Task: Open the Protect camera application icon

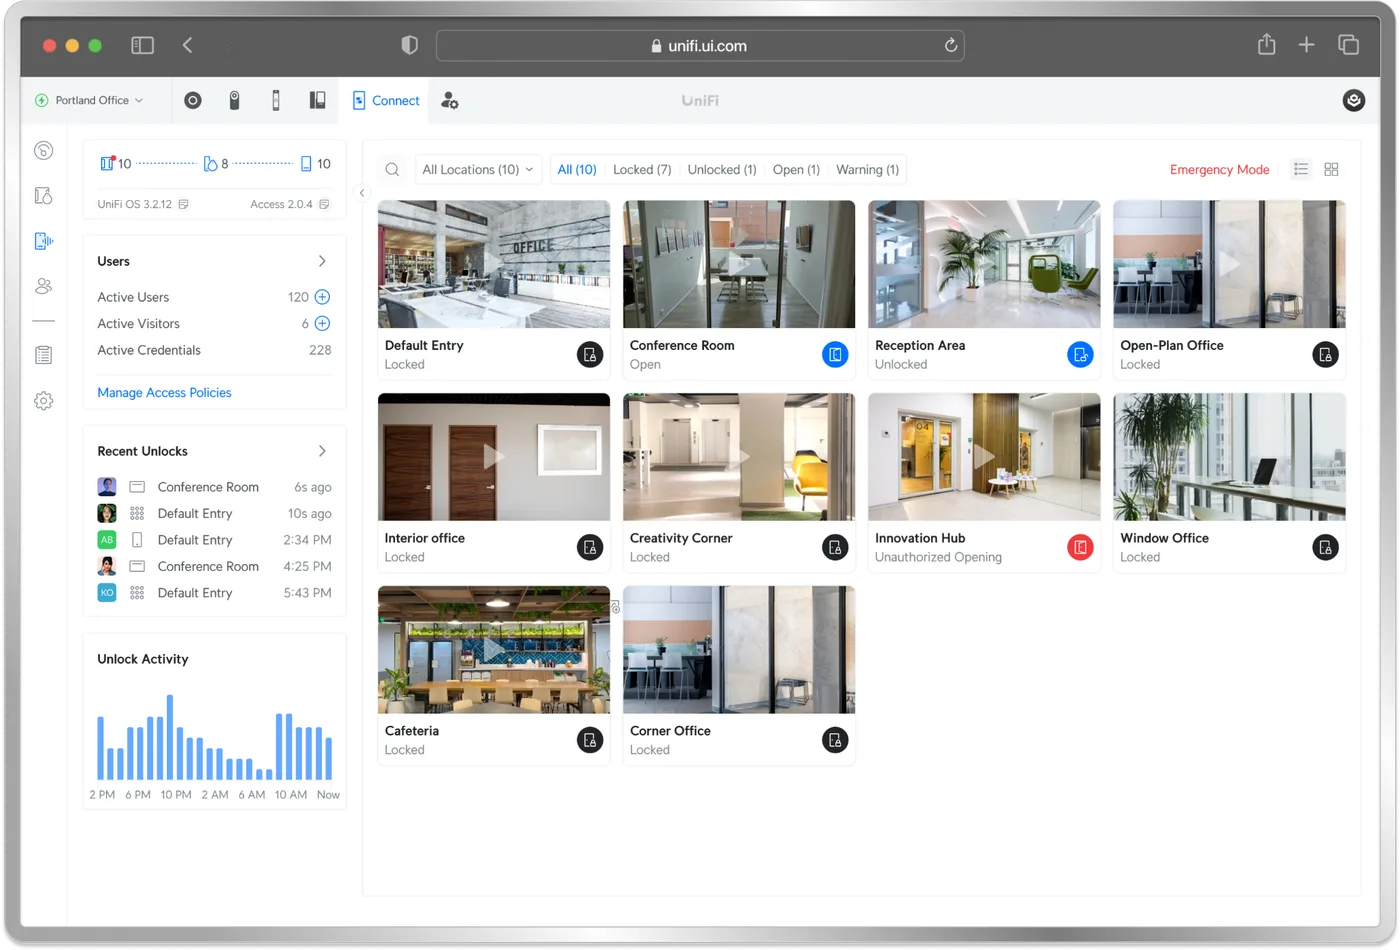Action: tap(234, 100)
